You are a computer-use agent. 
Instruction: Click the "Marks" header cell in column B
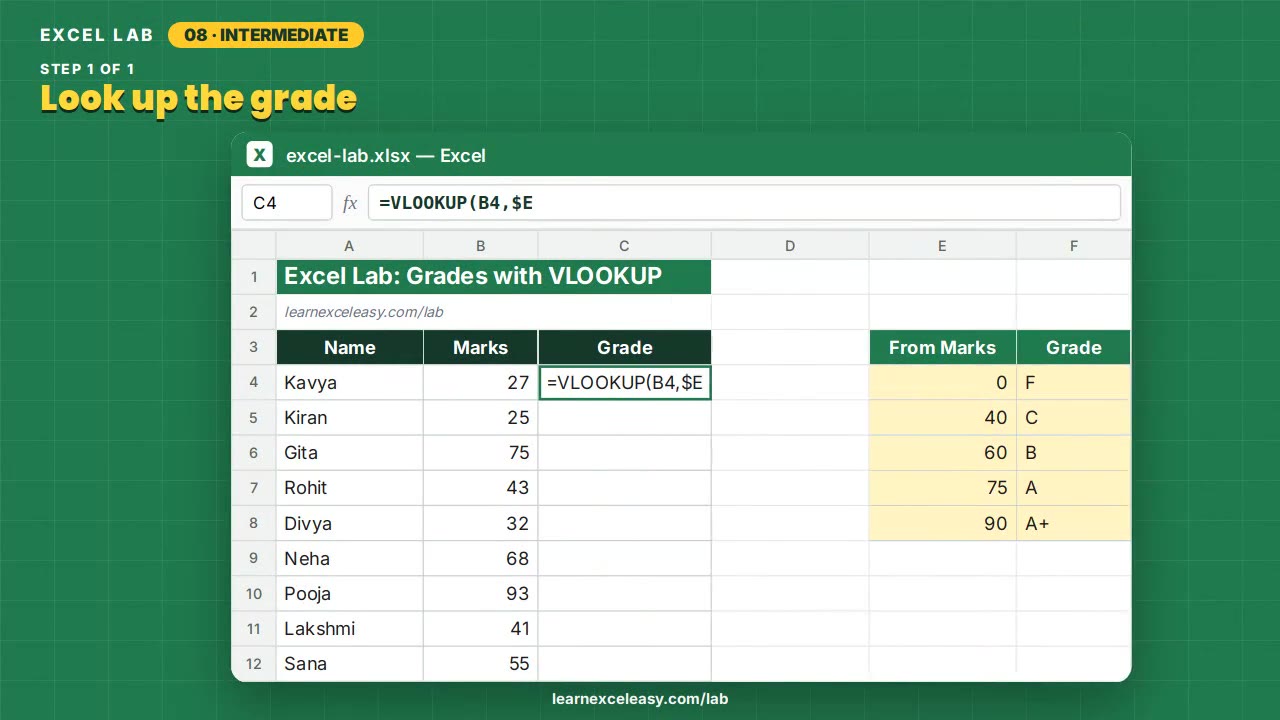(x=481, y=347)
